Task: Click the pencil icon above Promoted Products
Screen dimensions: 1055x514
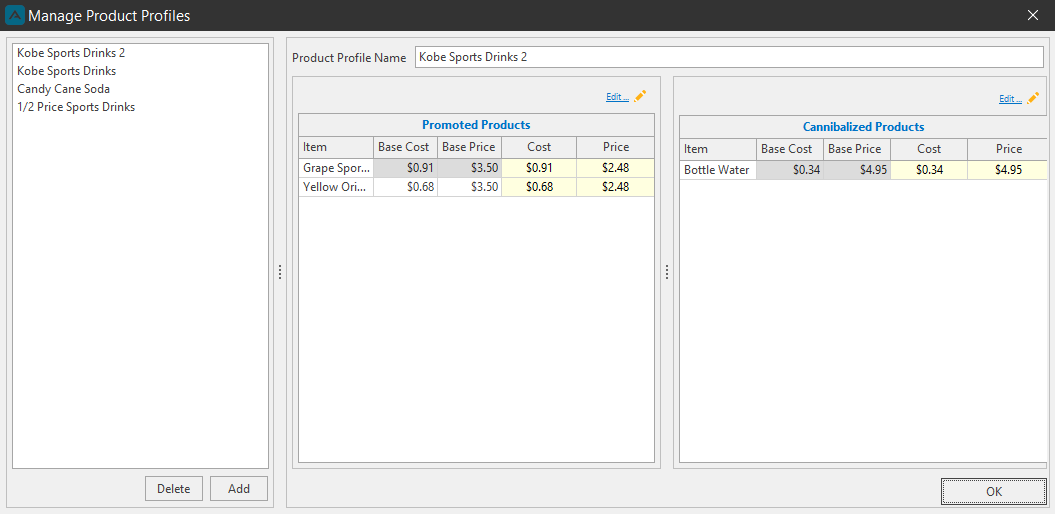Action: 640,96
